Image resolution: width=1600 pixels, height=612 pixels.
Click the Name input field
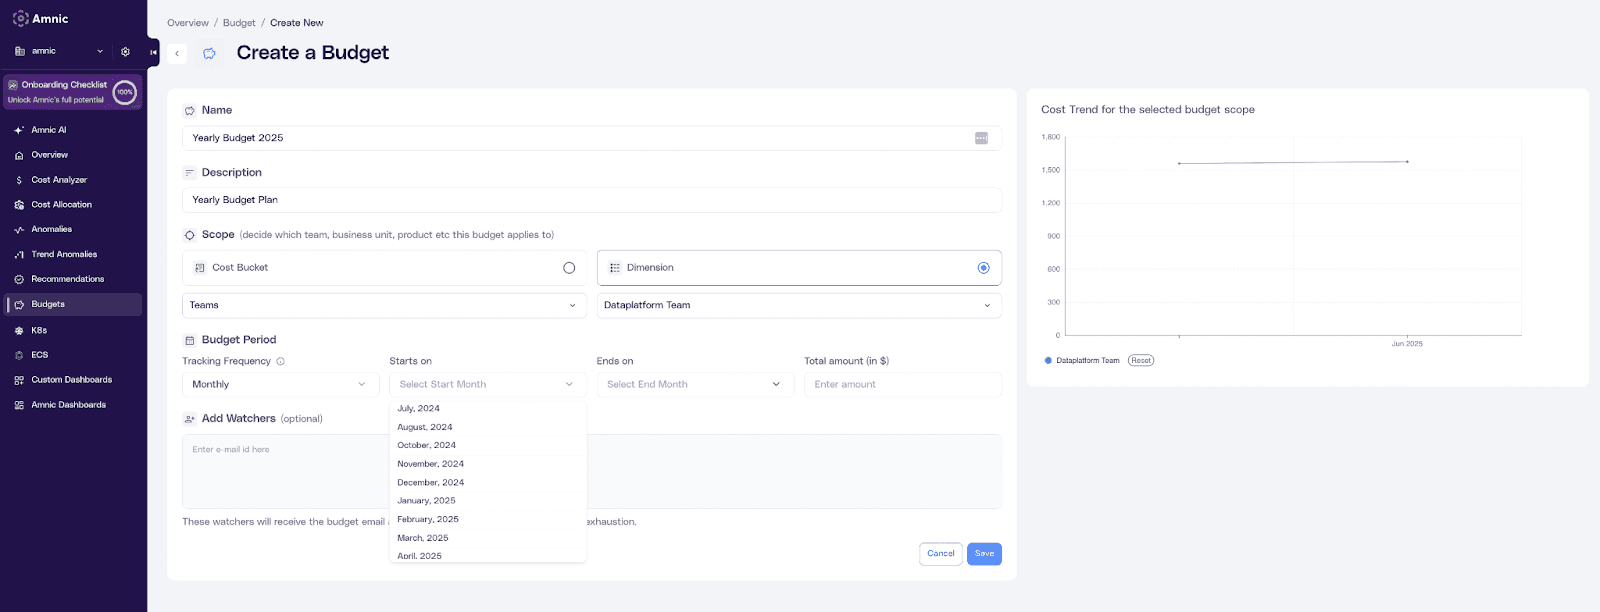coord(592,138)
